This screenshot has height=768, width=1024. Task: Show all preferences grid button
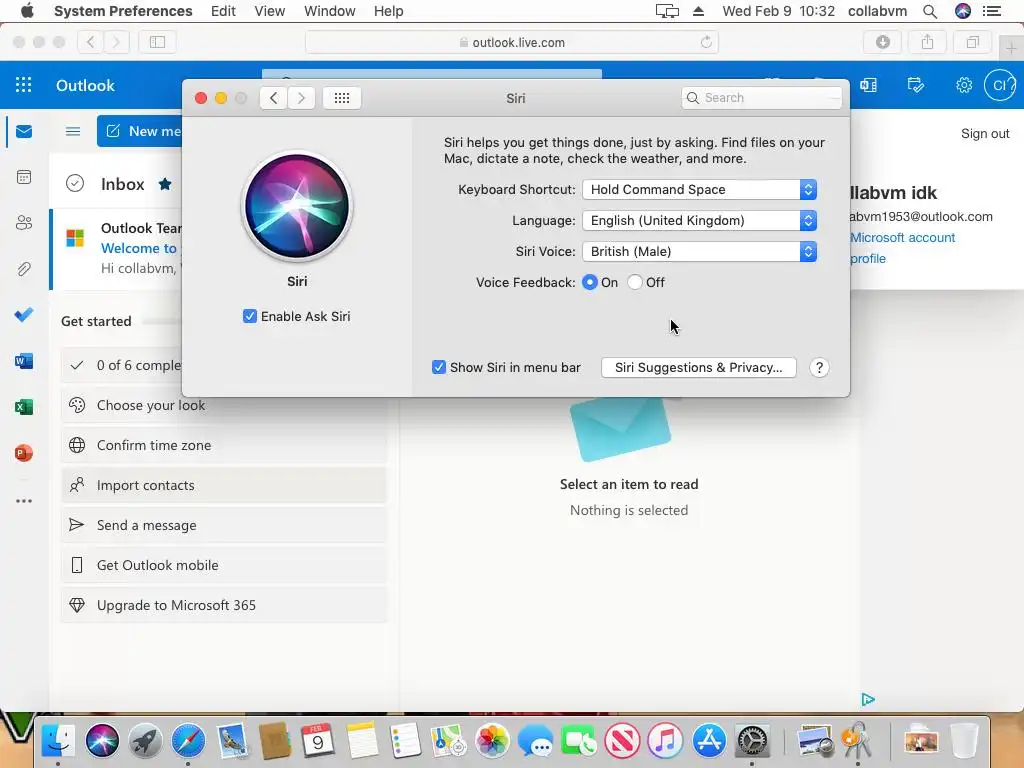[x=342, y=98]
